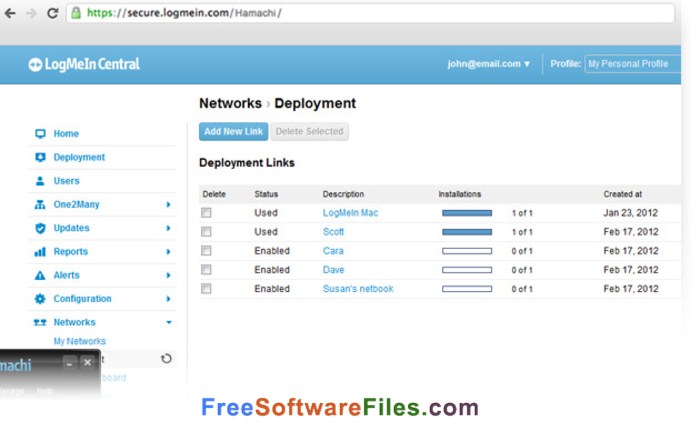This screenshot has height=431, width=700.
Task: Select Reports in the sidebar
Action: pos(71,252)
